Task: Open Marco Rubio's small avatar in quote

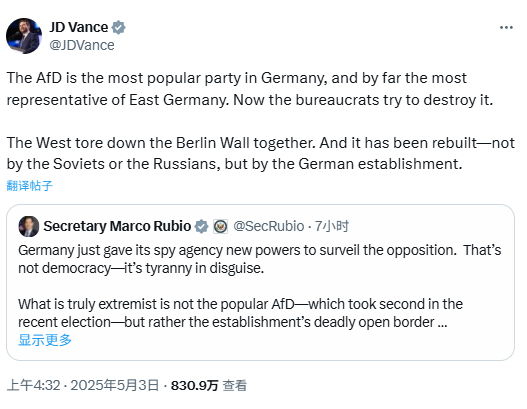Action: point(29,226)
